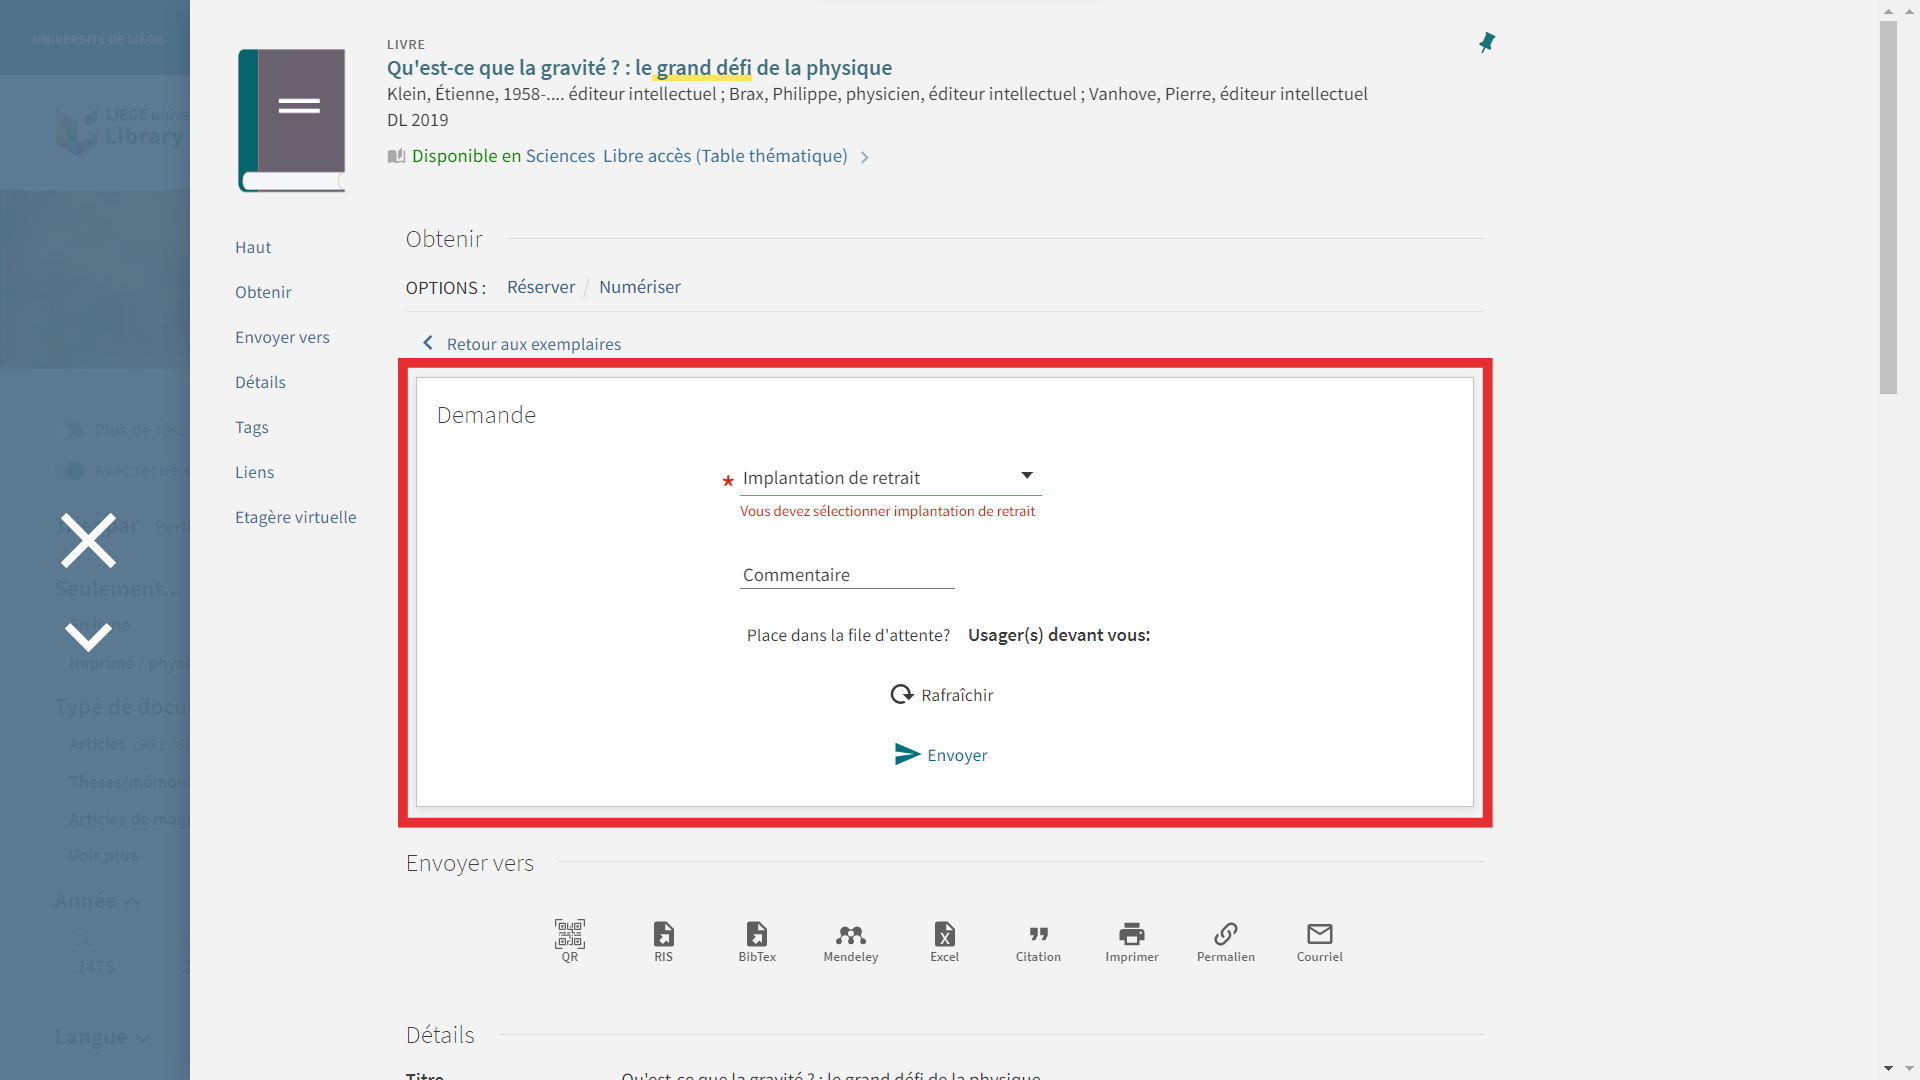
Task: Open the book cover thumbnail
Action: pyautogui.click(x=292, y=120)
